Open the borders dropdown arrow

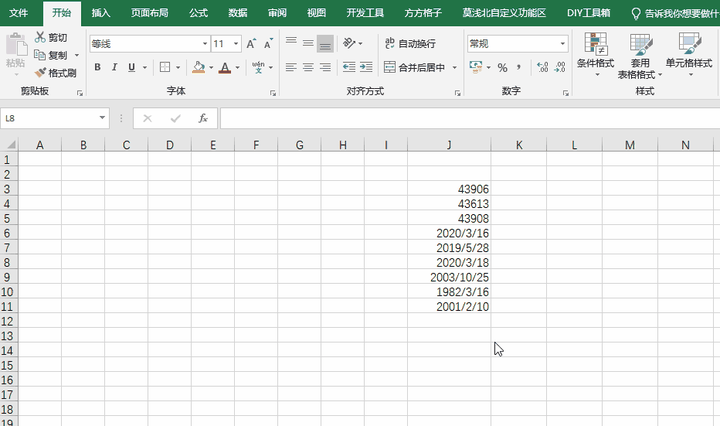(x=178, y=67)
